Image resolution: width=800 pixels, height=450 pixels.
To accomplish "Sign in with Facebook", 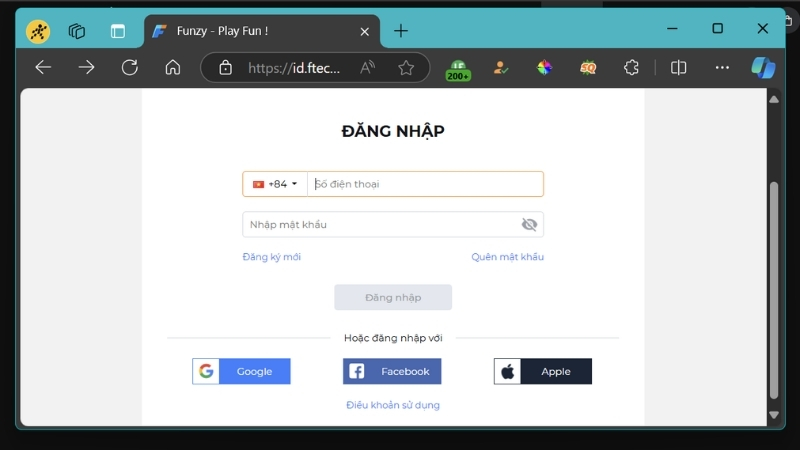I will pos(392,371).
